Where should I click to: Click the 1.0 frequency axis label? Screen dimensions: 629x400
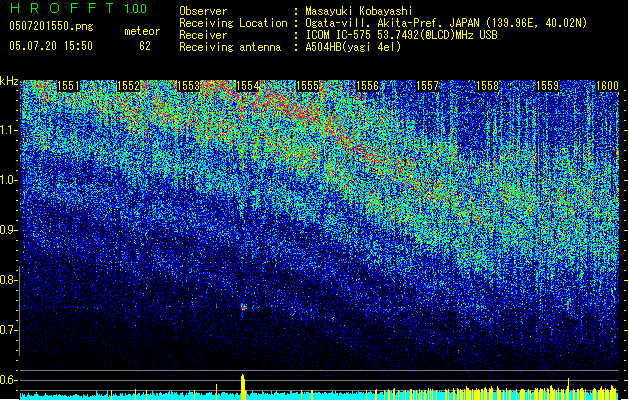tap(8, 180)
